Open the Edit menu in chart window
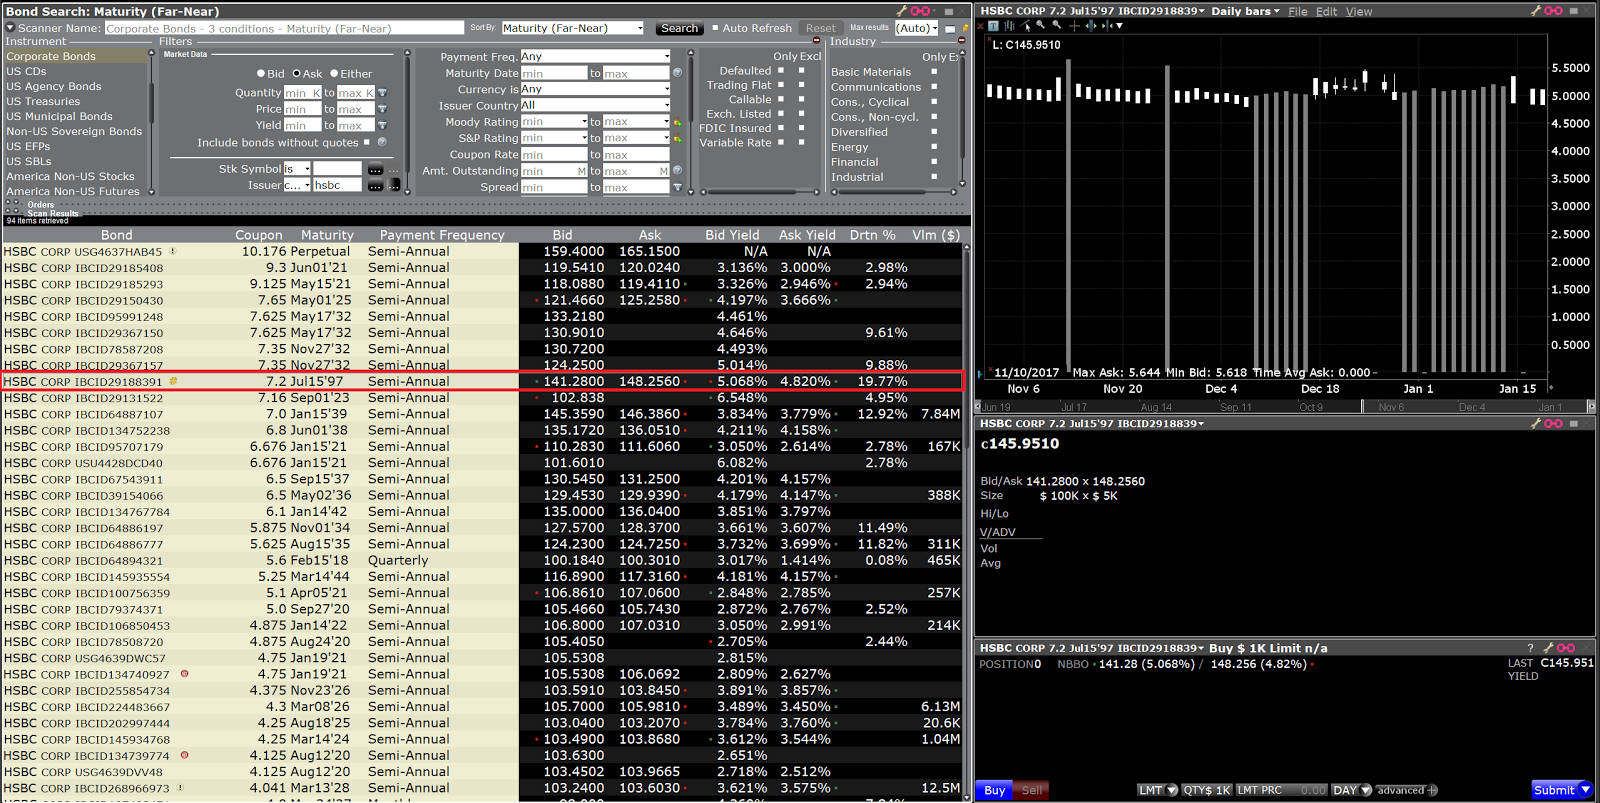 coord(1326,12)
